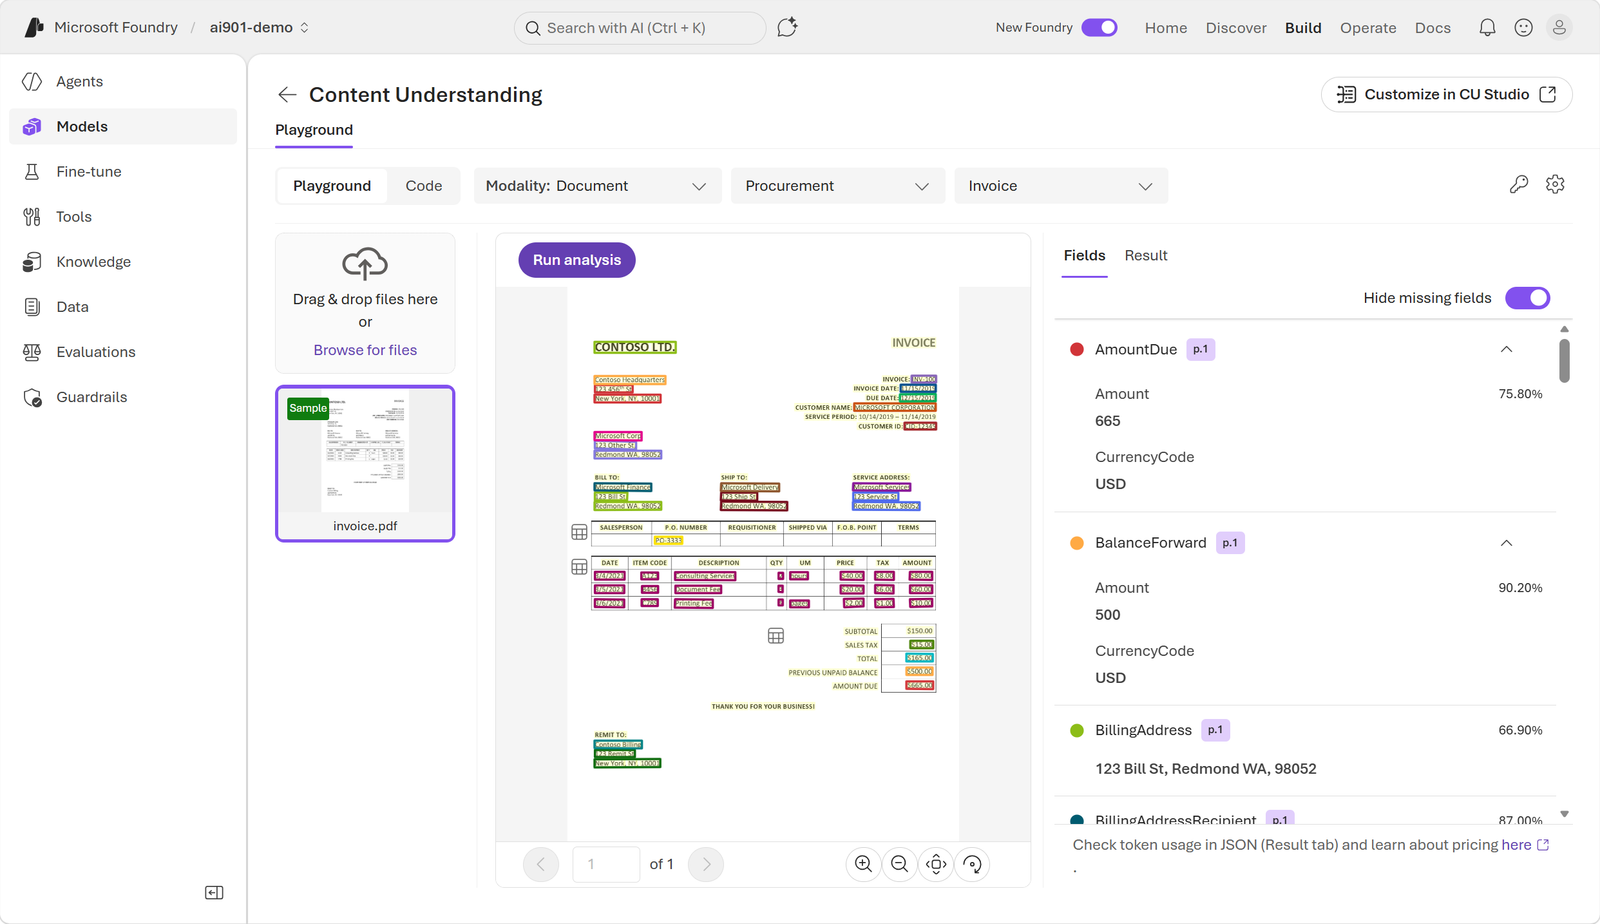
Task: Click table icon beside line items table
Action: pos(579,567)
